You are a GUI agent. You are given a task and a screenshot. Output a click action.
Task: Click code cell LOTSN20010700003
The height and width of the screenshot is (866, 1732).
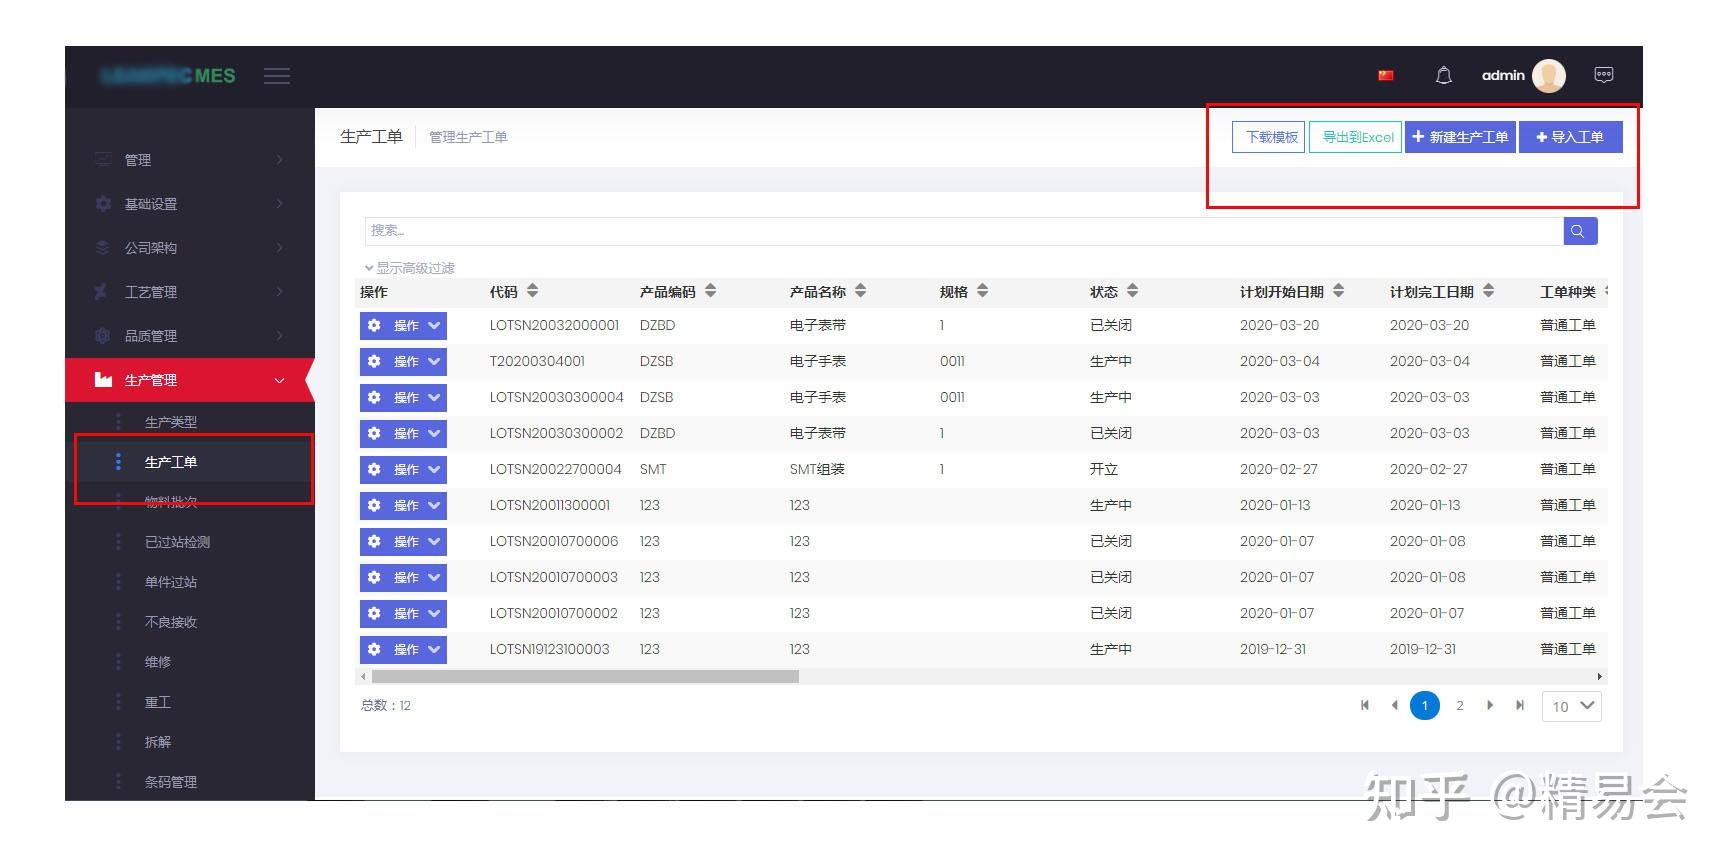tap(553, 577)
